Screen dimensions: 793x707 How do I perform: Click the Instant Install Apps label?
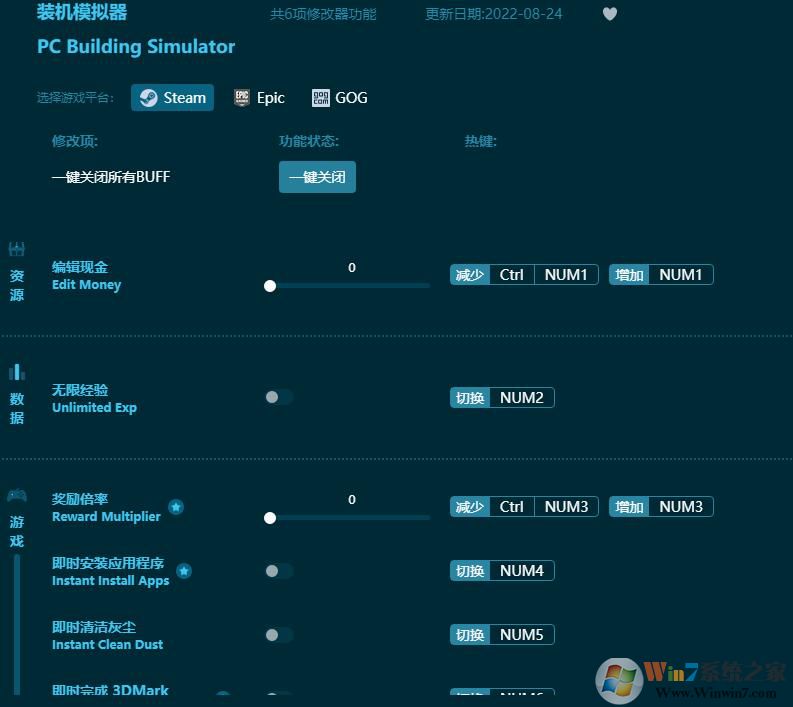pos(111,581)
